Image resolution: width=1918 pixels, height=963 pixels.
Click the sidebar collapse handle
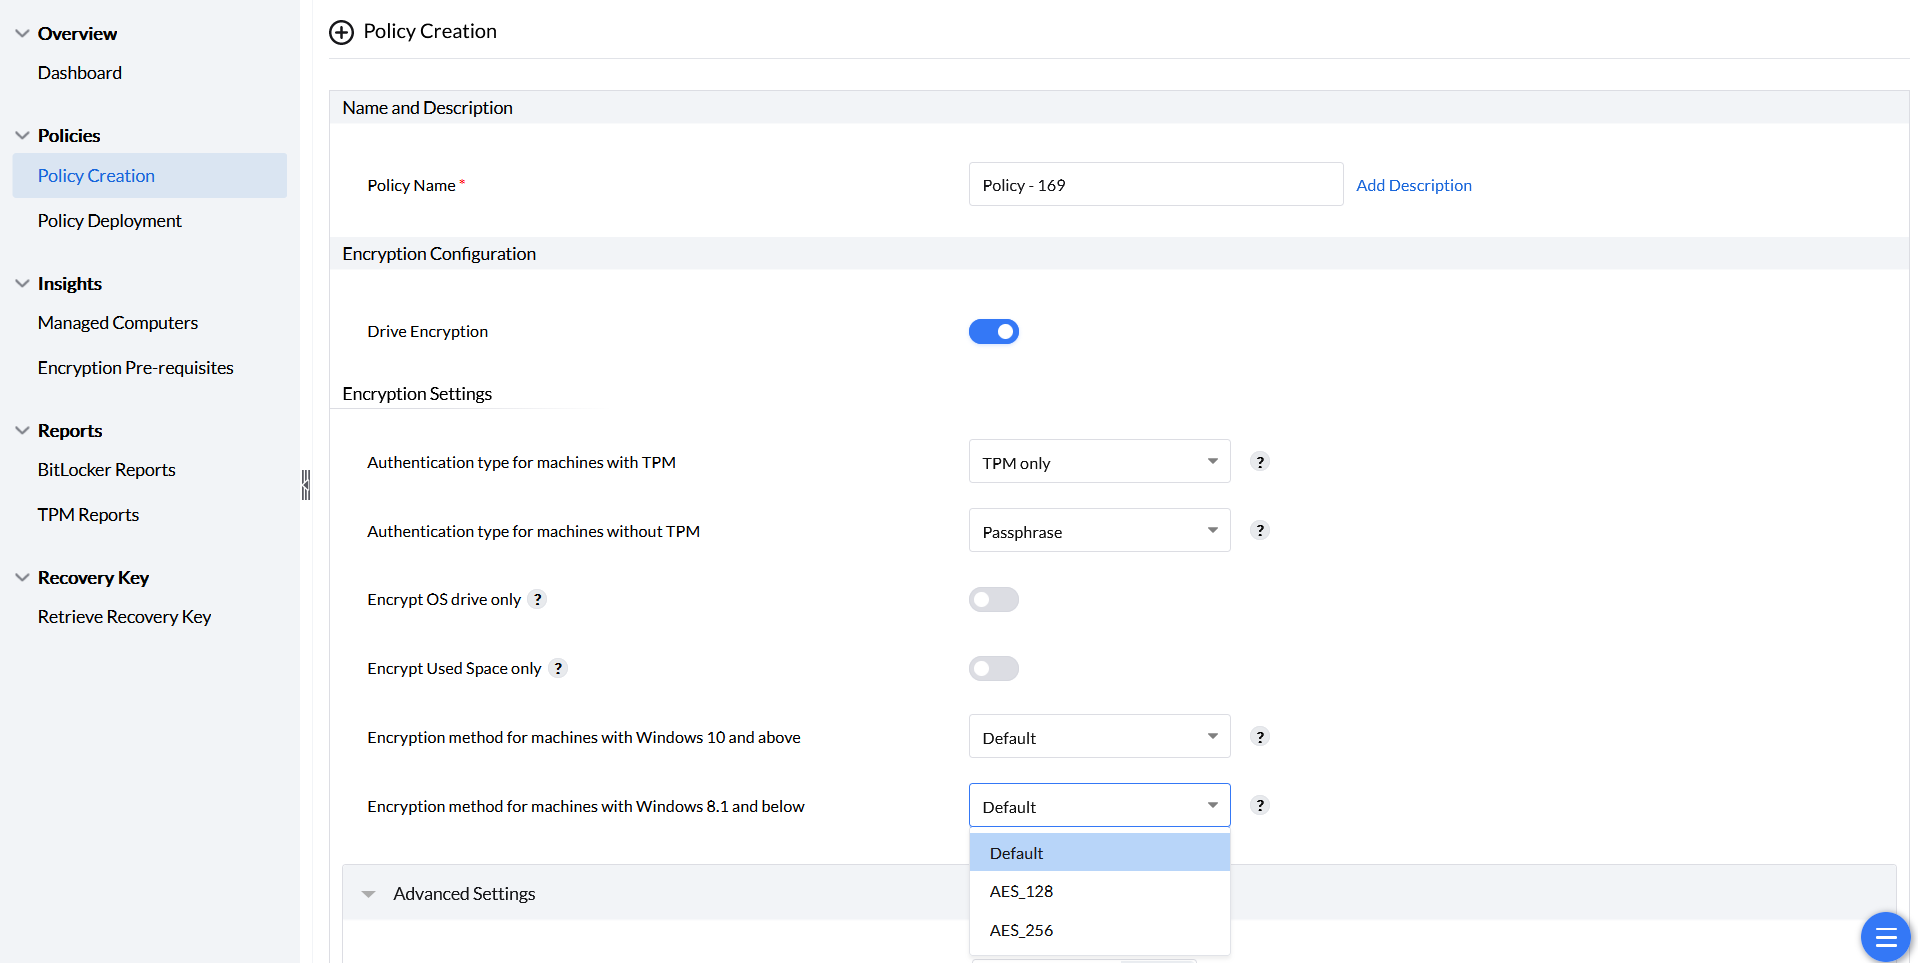[x=306, y=485]
